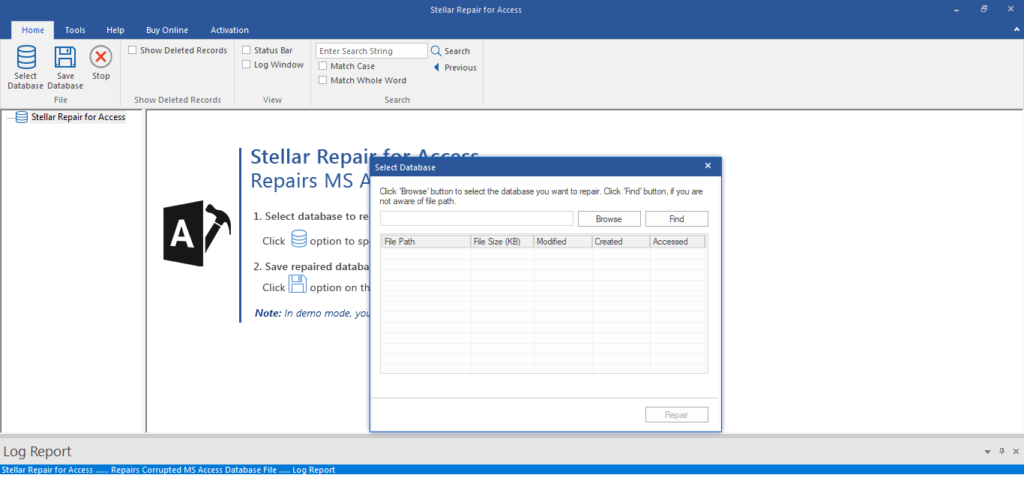Click the Find button
The width and height of the screenshot is (1024, 484).
(677, 219)
